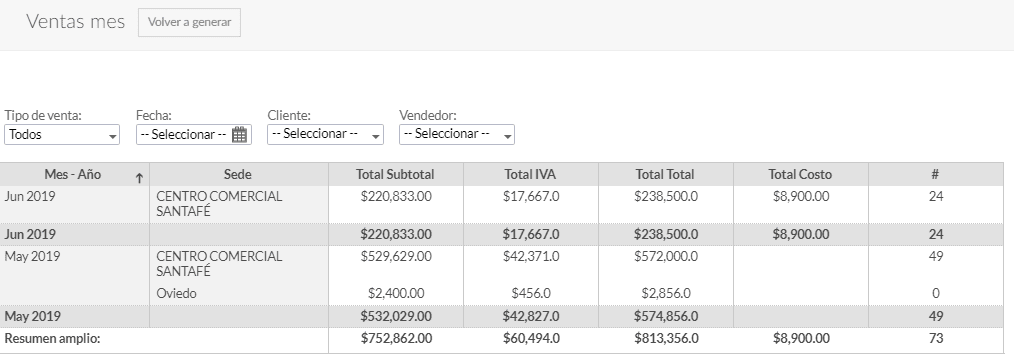This screenshot has width=1014, height=363.
Task: Click May 2019 CENTRO COMERCIAL SANTAFÉ cell
Action: coord(219,263)
